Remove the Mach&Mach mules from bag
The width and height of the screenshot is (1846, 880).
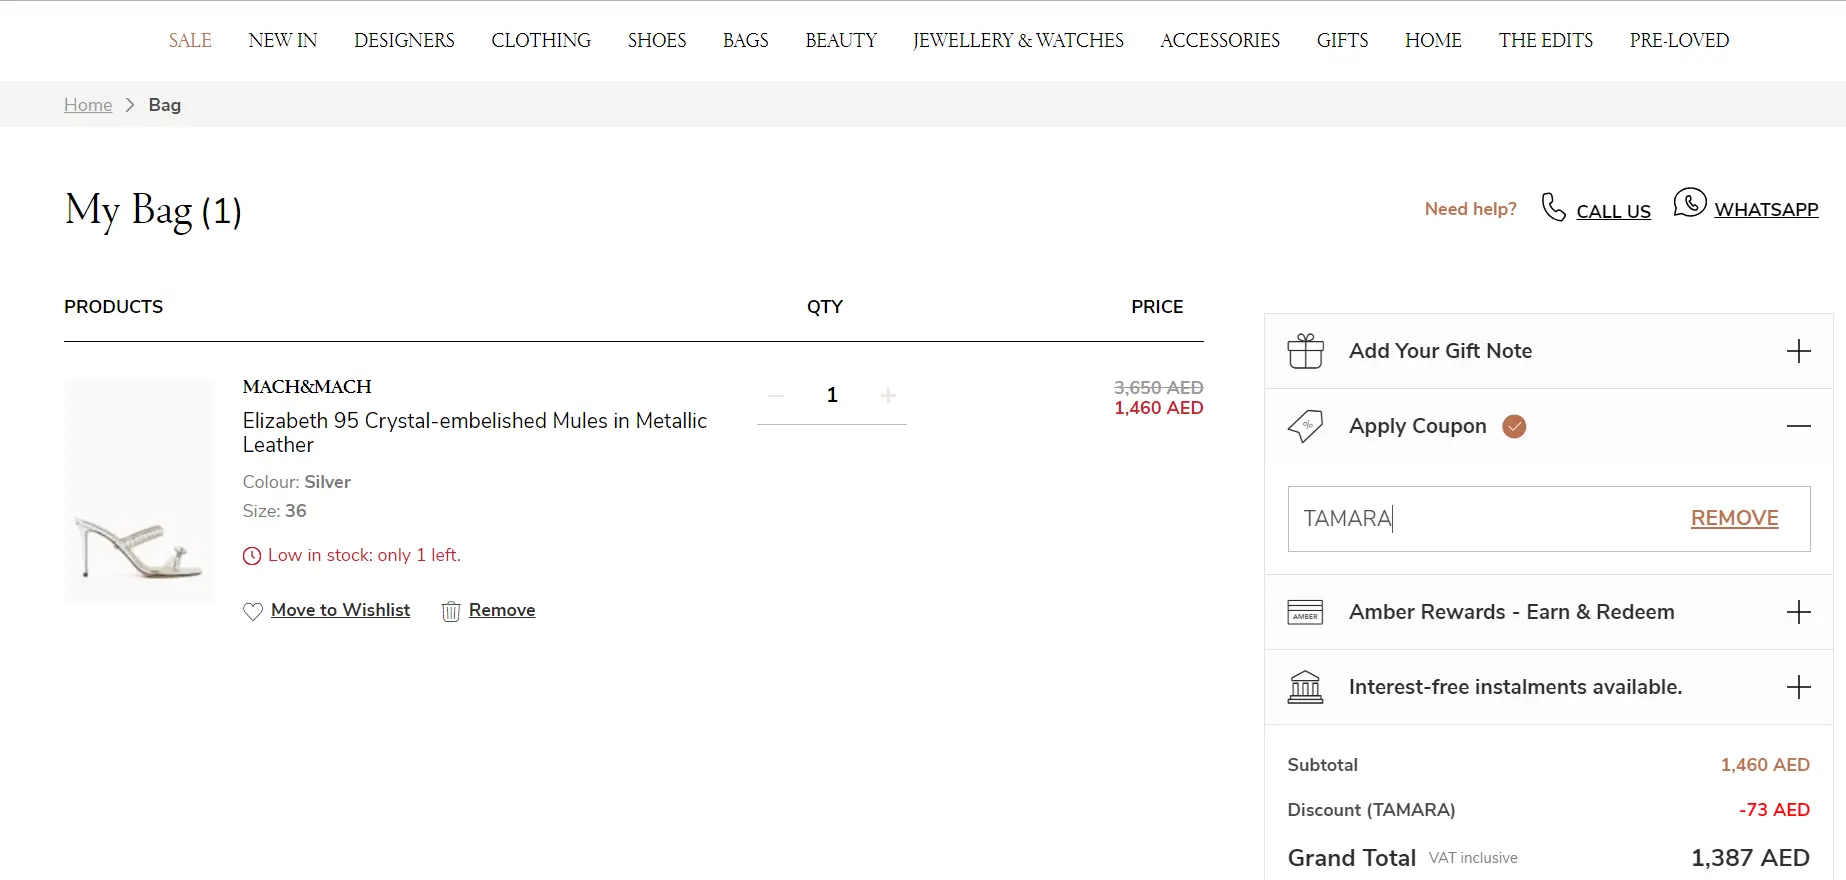502,610
